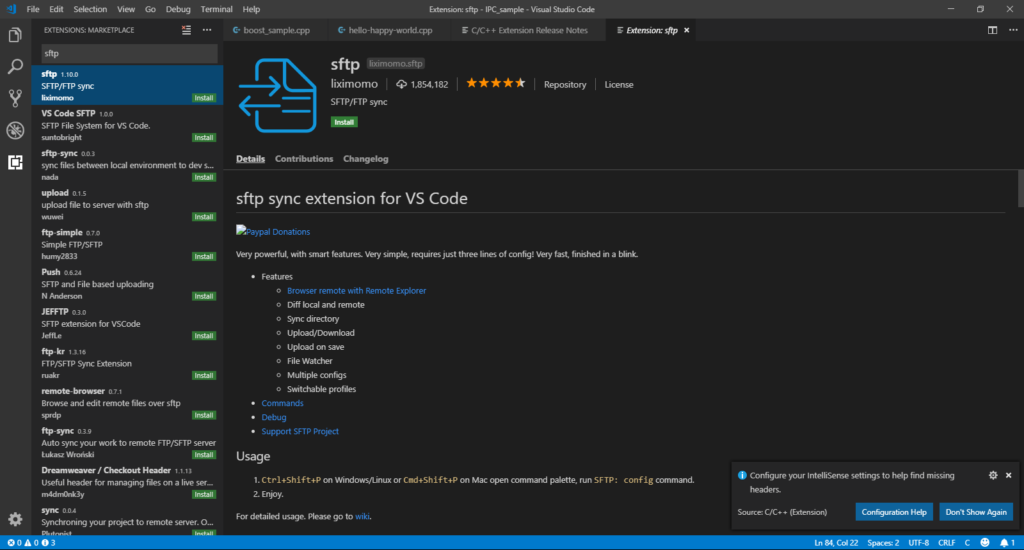The width and height of the screenshot is (1024, 550).
Task: Install the remote-browser extension
Action: pyautogui.click(x=204, y=415)
